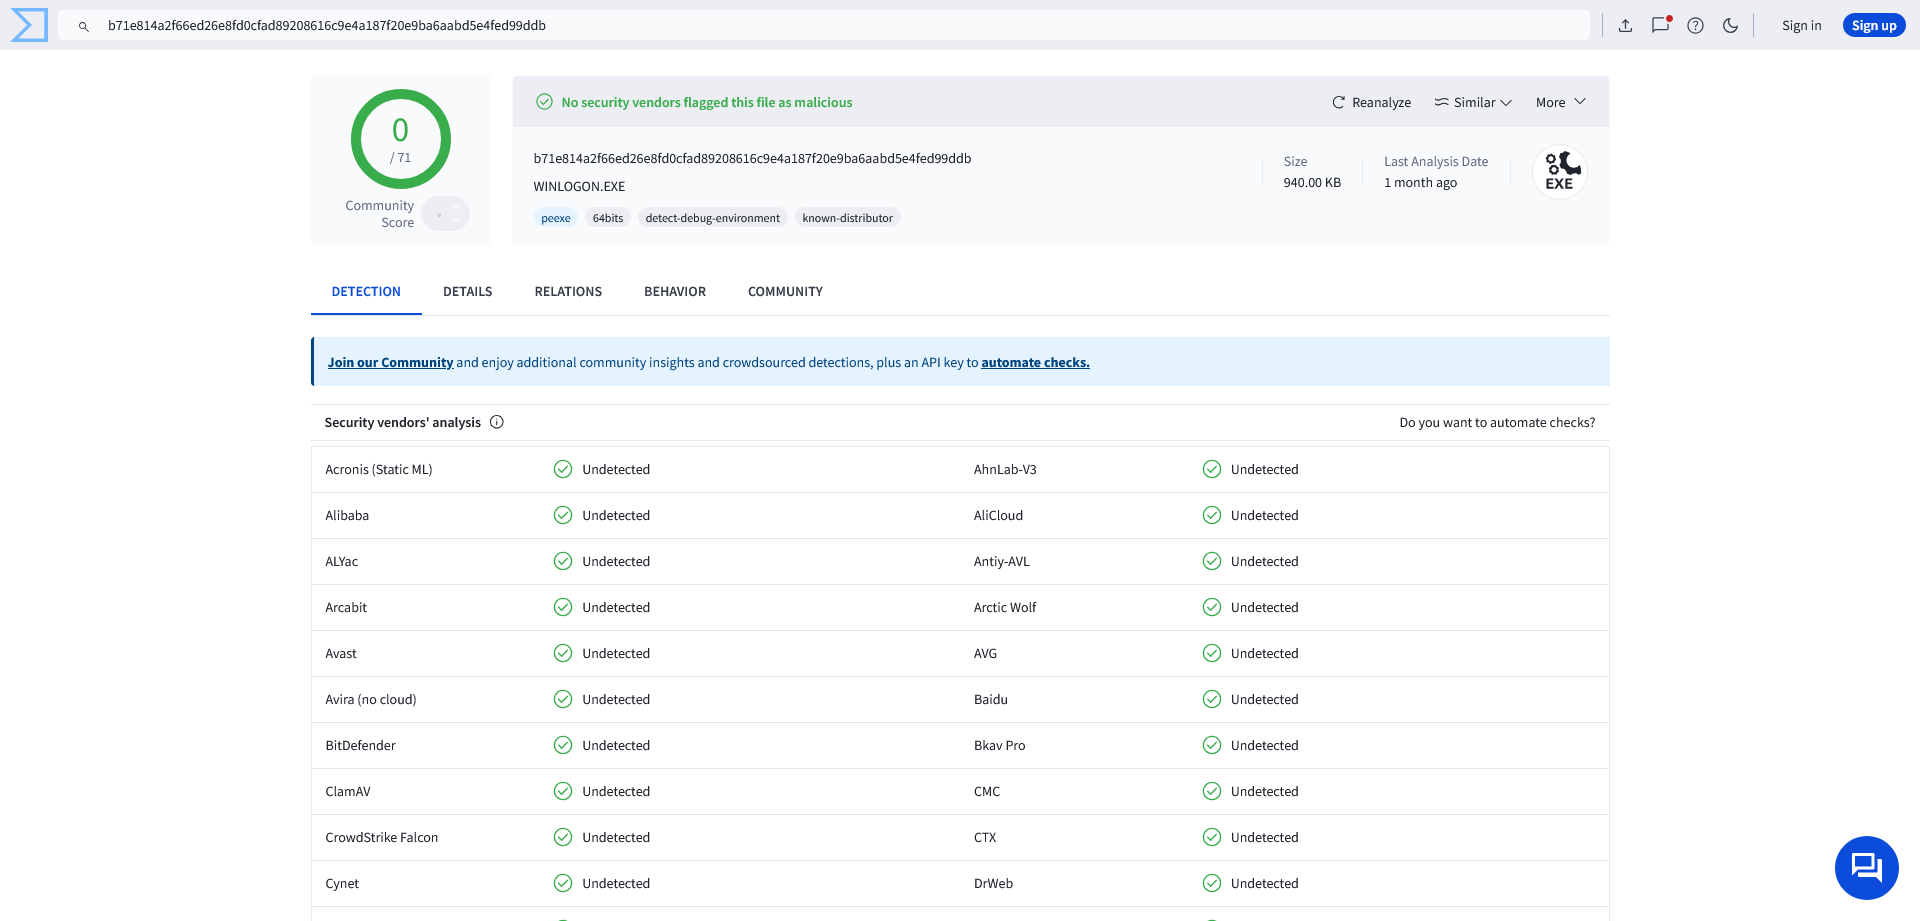
Task: Click the AhnLab-V3 undetected check icon
Action: pos(1212,469)
